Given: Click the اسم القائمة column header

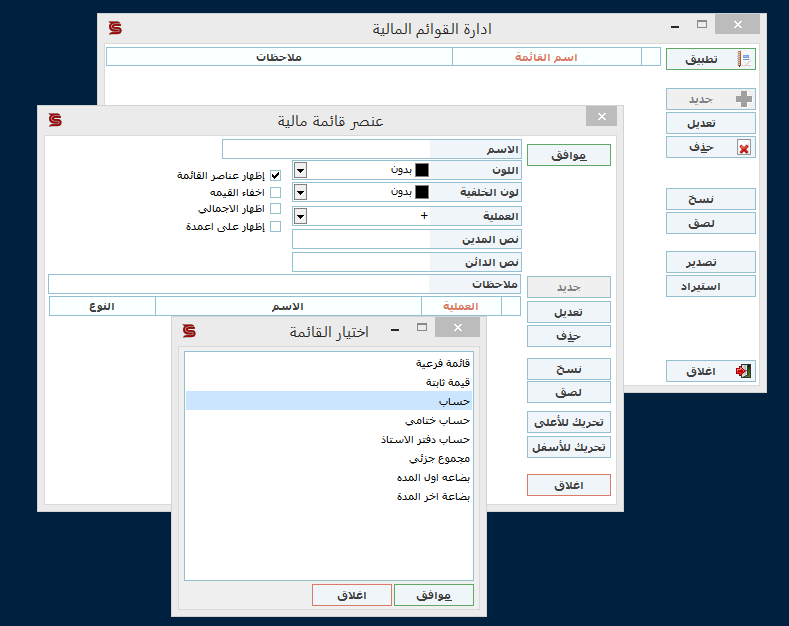Looking at the screenshot, I should point(546,57).
